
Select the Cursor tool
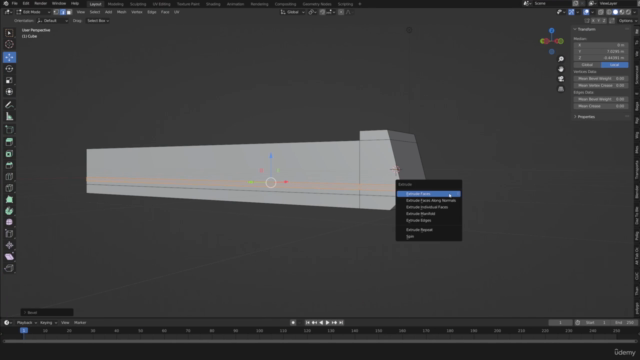(9, 44)
